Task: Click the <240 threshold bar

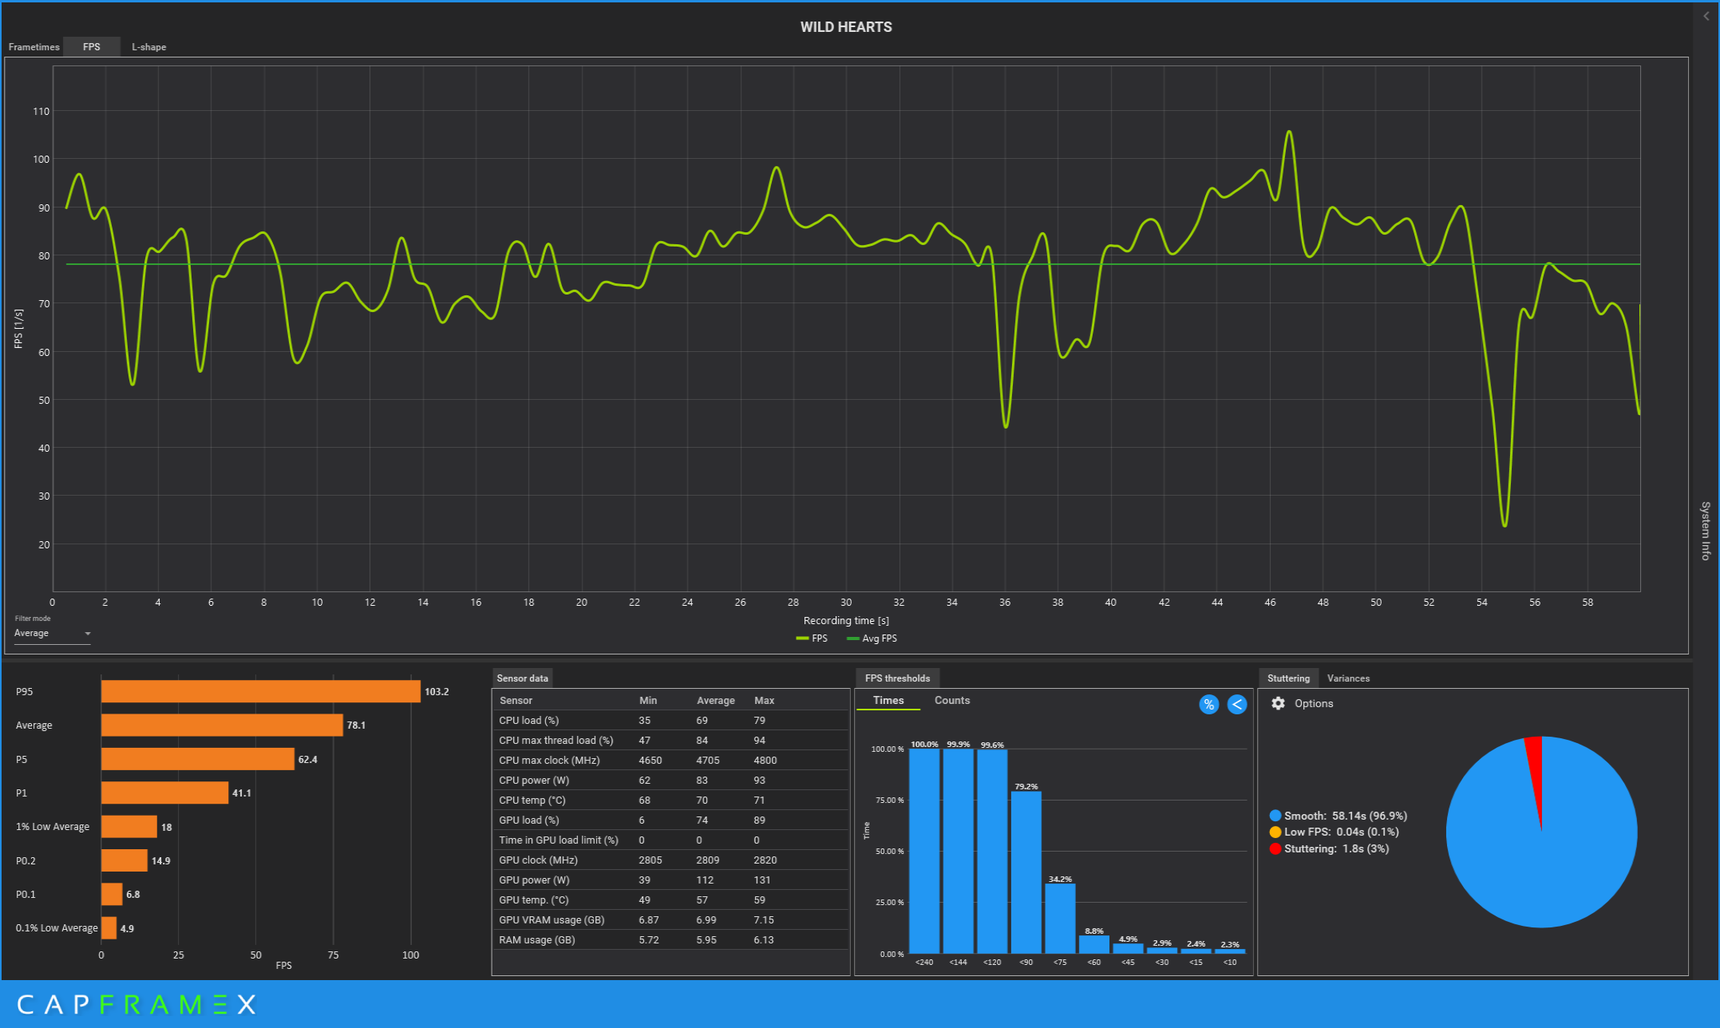Action: [924, 851]
